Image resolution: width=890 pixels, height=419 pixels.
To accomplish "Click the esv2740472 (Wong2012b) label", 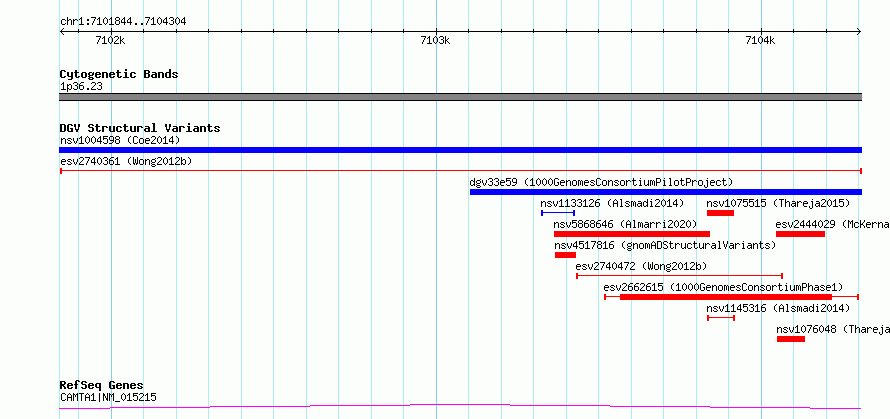I will coord(641,266).
